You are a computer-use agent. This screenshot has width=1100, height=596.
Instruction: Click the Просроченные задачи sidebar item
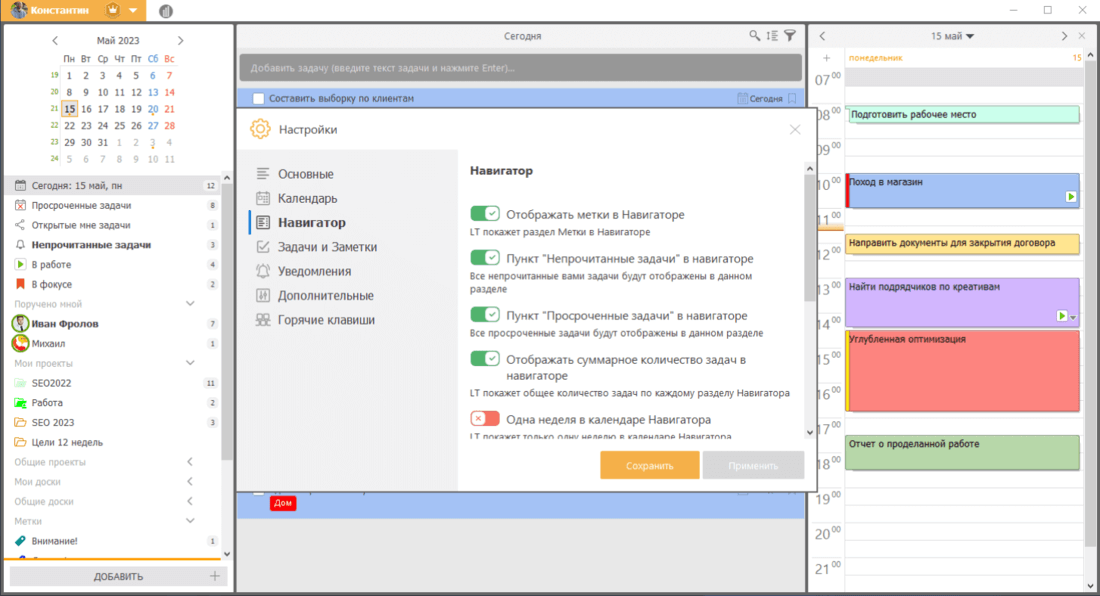85,204
